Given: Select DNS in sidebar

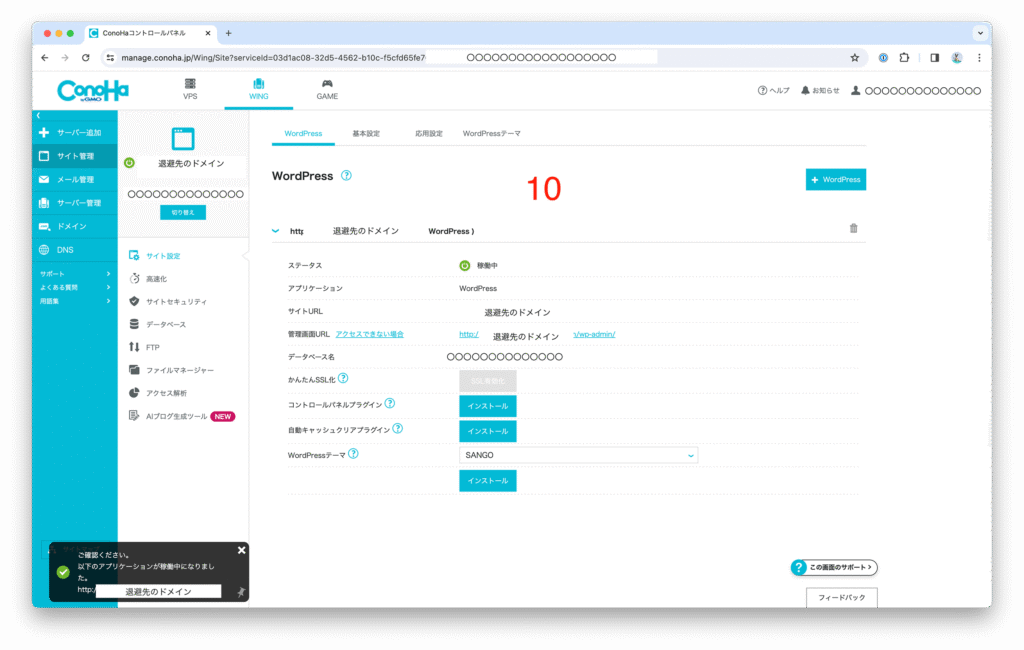Looking at the screenshot, I should pyautogui.click(x=75, y=250).
